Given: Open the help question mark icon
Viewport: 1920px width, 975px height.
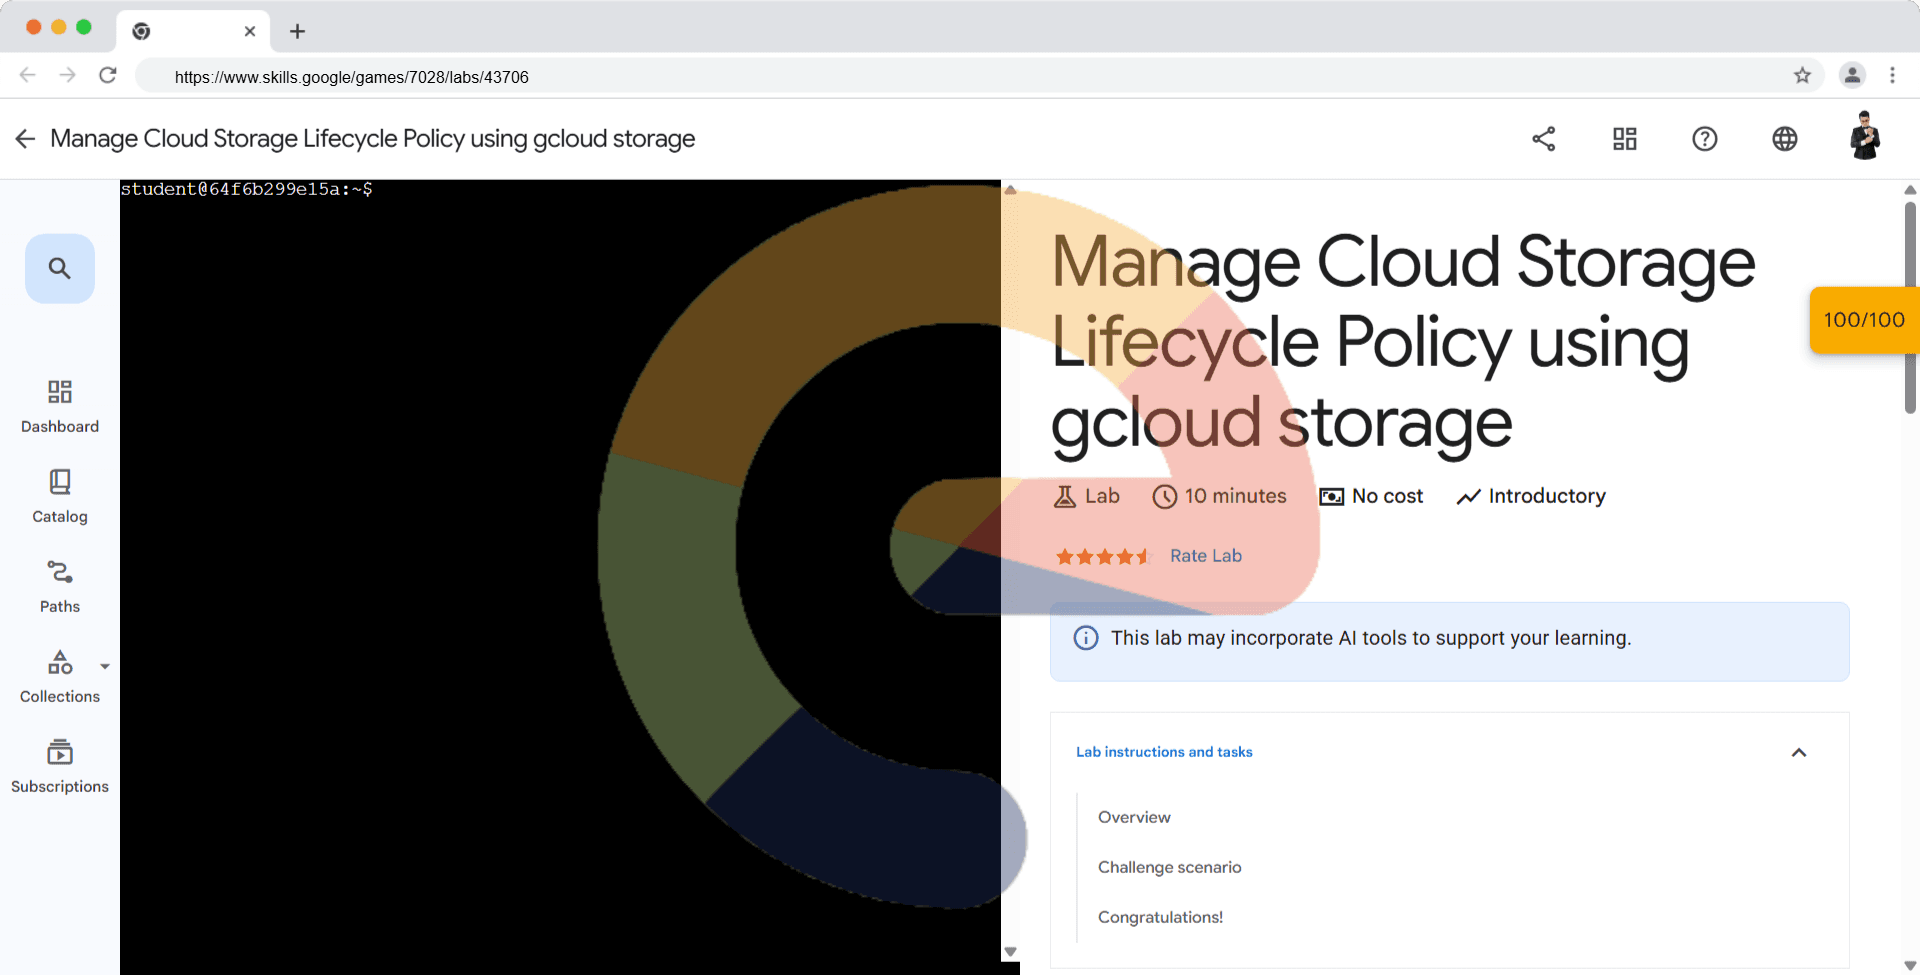Looking at the screenshot, I should (x=1705, y=139).
